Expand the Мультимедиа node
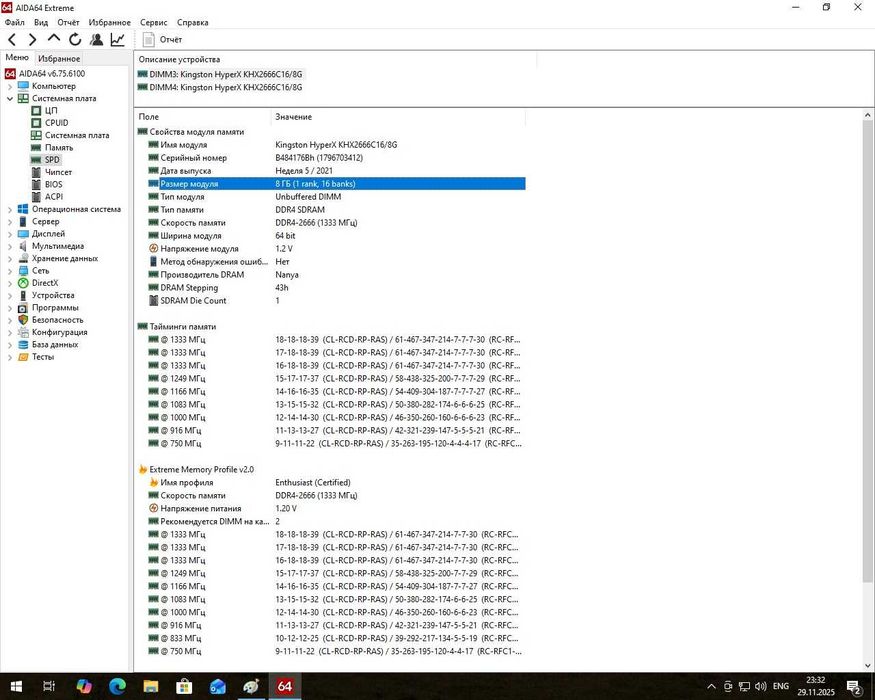The image size is (875, 700). tap(9, 246)
